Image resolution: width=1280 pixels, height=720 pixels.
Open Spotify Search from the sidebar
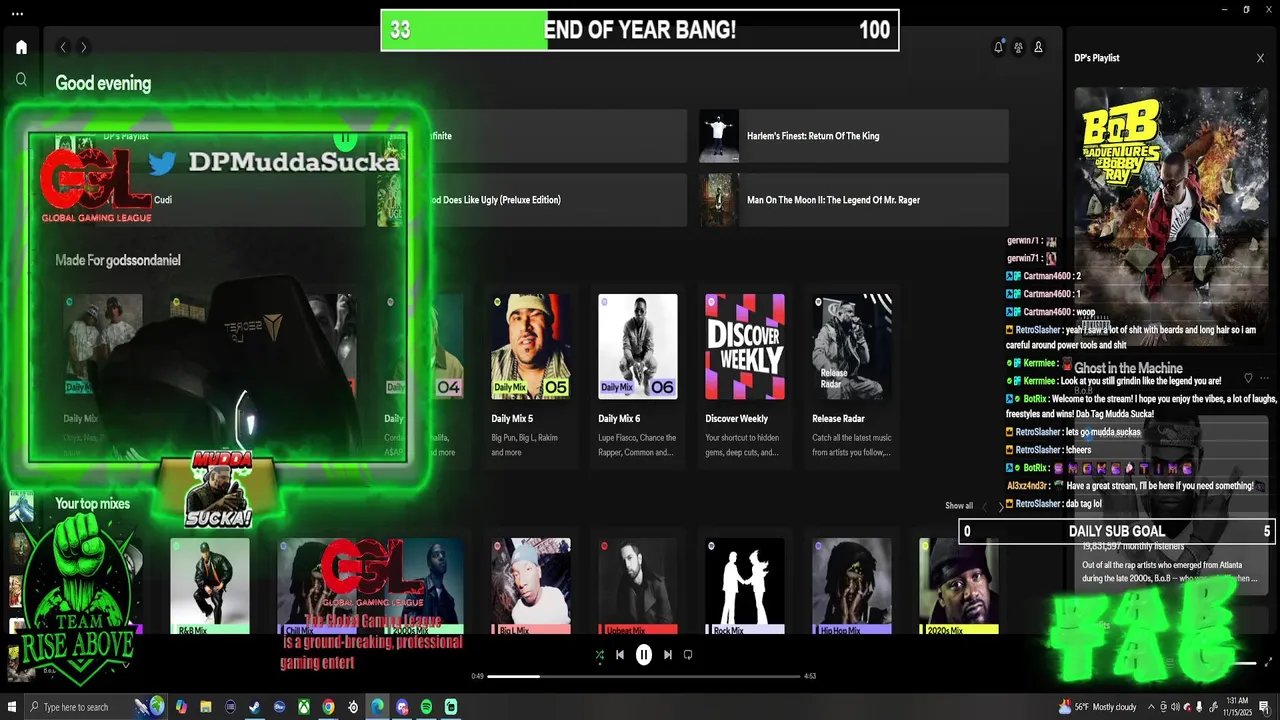(21, 79)
